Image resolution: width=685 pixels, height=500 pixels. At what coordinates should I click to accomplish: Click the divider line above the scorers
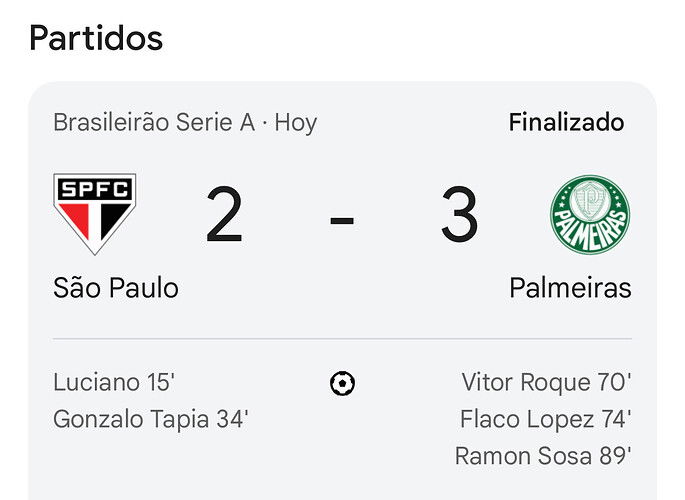[342, 339]
